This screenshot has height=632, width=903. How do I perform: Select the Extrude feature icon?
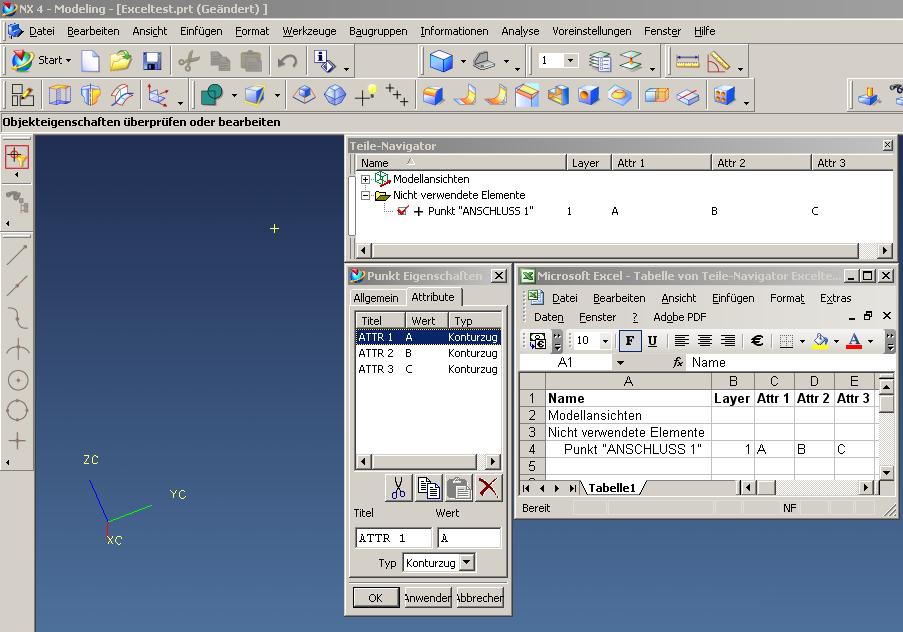pyautogui.click(x=59, y=95)
